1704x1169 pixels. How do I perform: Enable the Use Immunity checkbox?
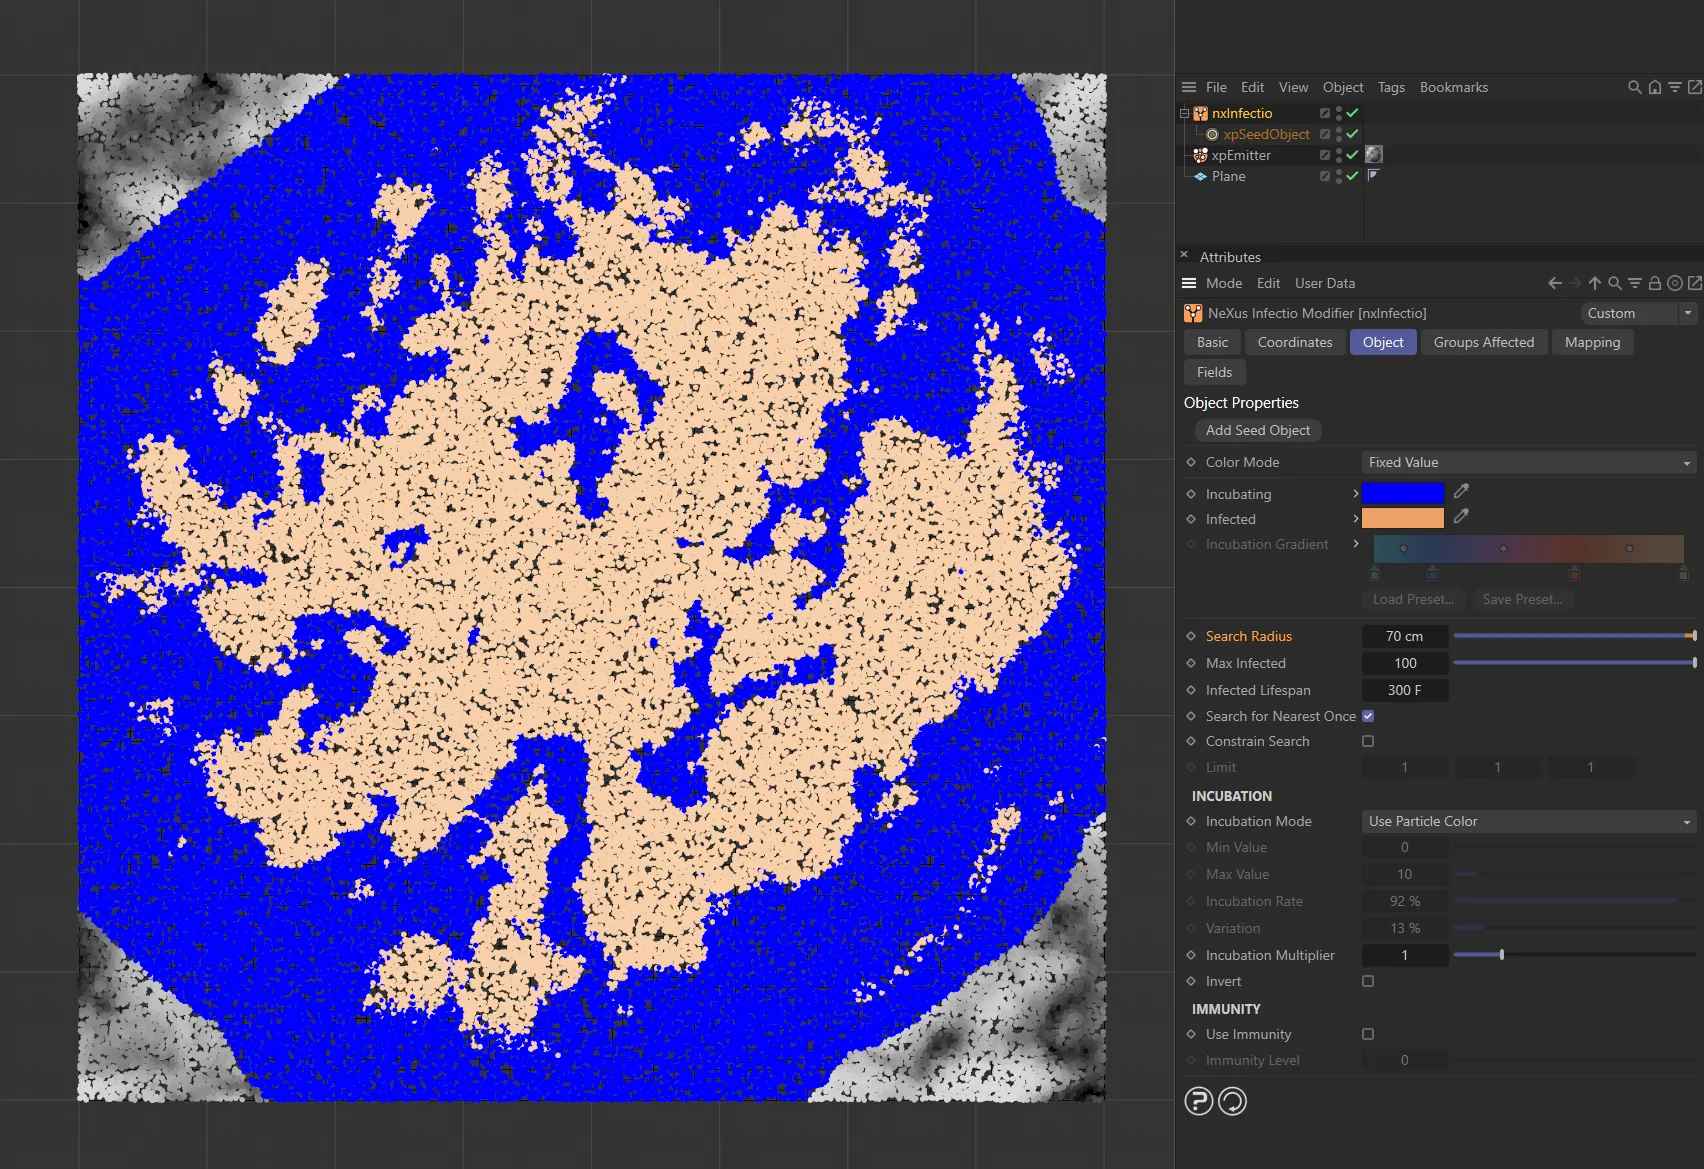click(1368, 1034)
